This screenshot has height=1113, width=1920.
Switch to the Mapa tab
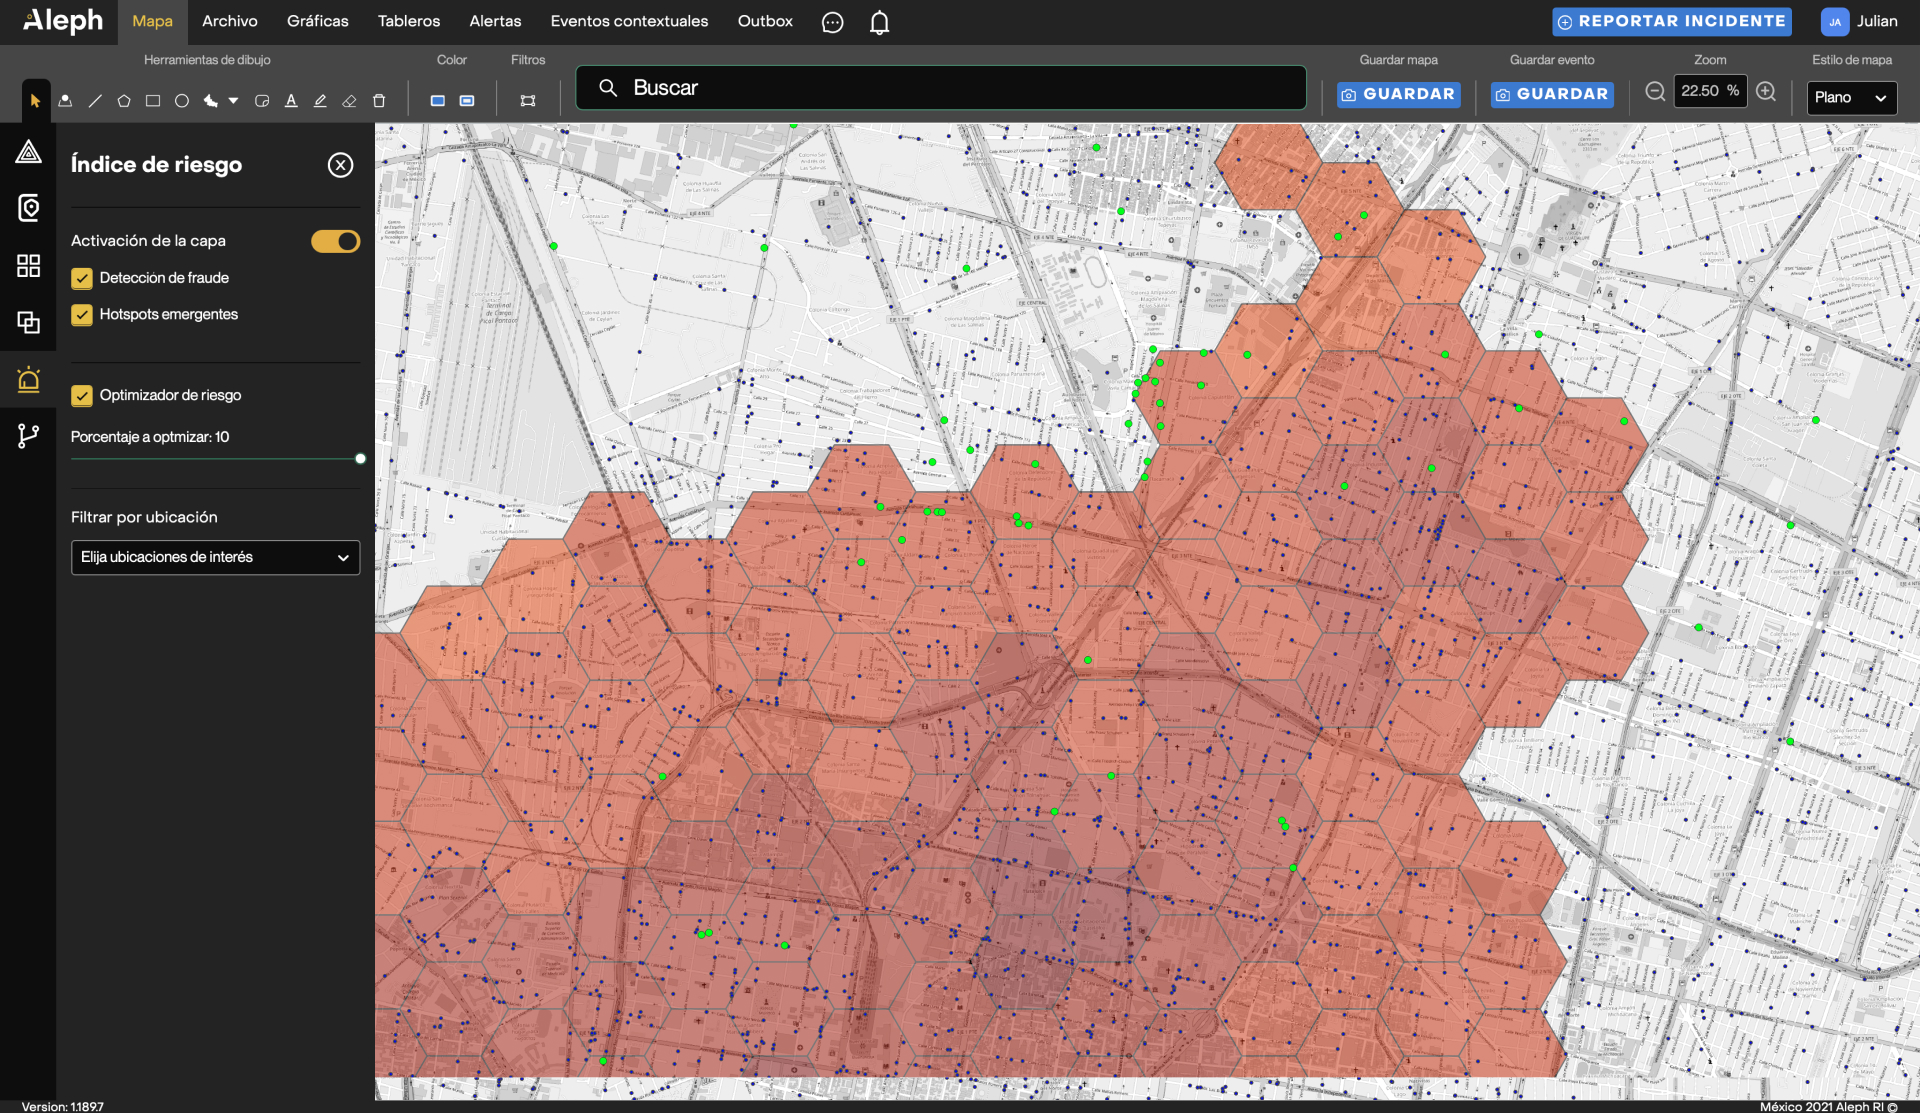pyautogui.click(x=152, y=21)
